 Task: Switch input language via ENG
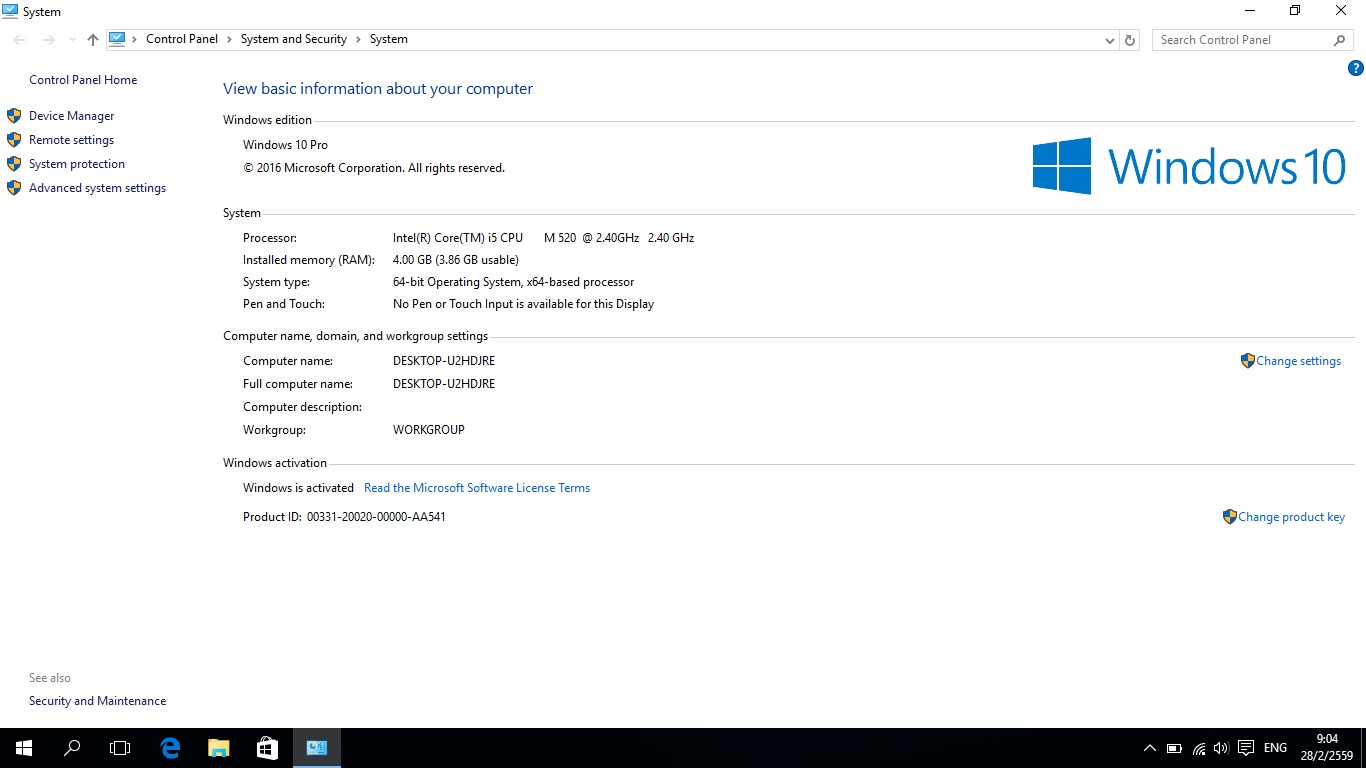click(1275, 748)
